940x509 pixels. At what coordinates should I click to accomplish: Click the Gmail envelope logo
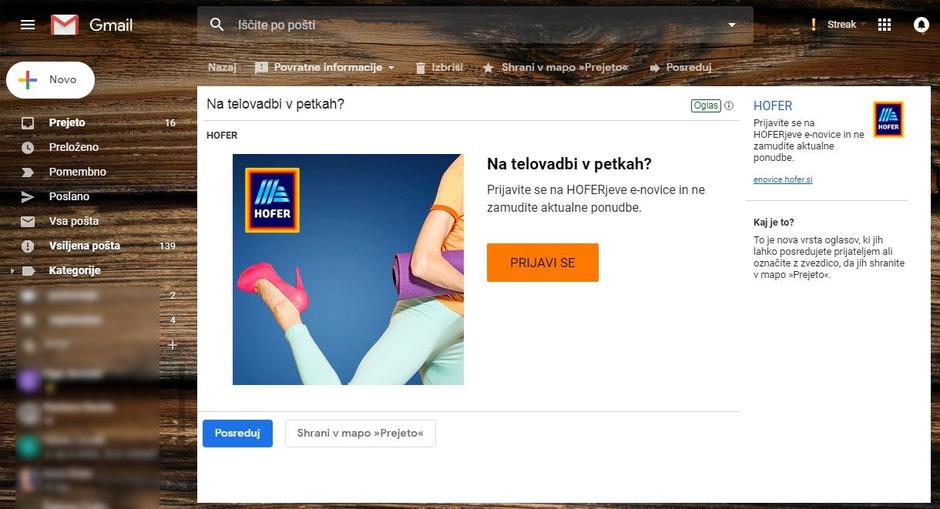(x=65, y=25)
